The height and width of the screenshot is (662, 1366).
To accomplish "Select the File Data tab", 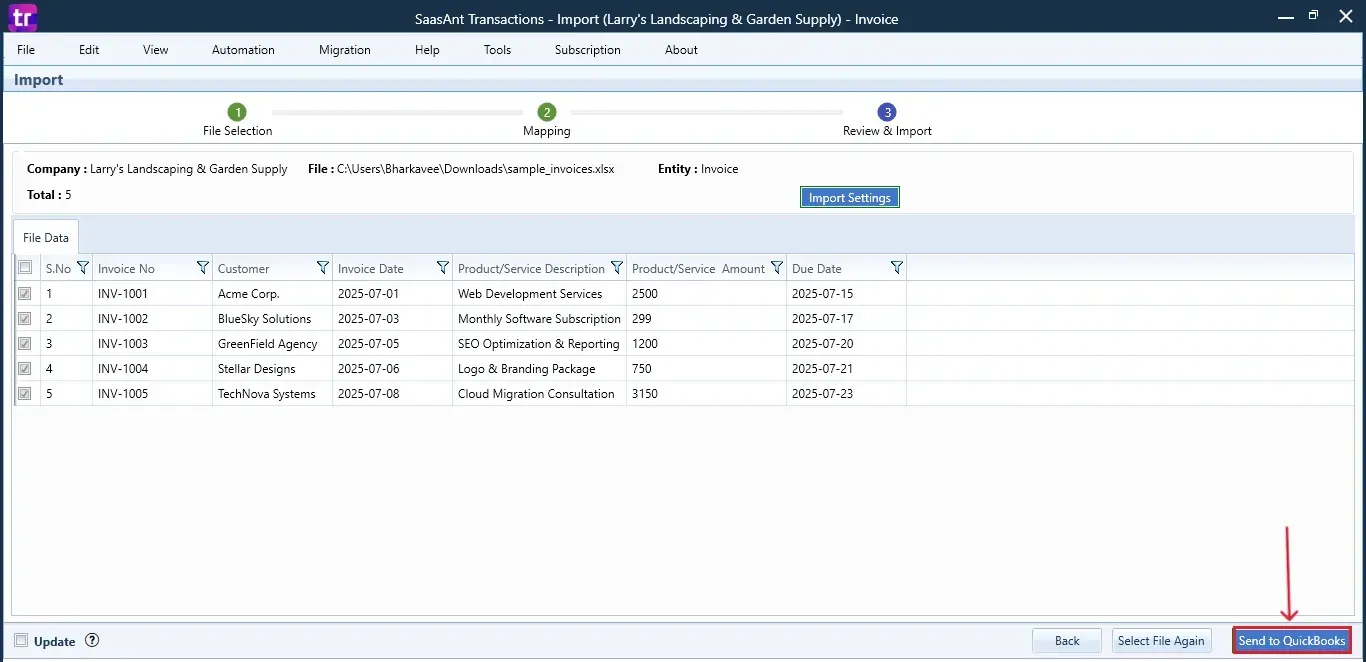I will click(x=46, y=238).
